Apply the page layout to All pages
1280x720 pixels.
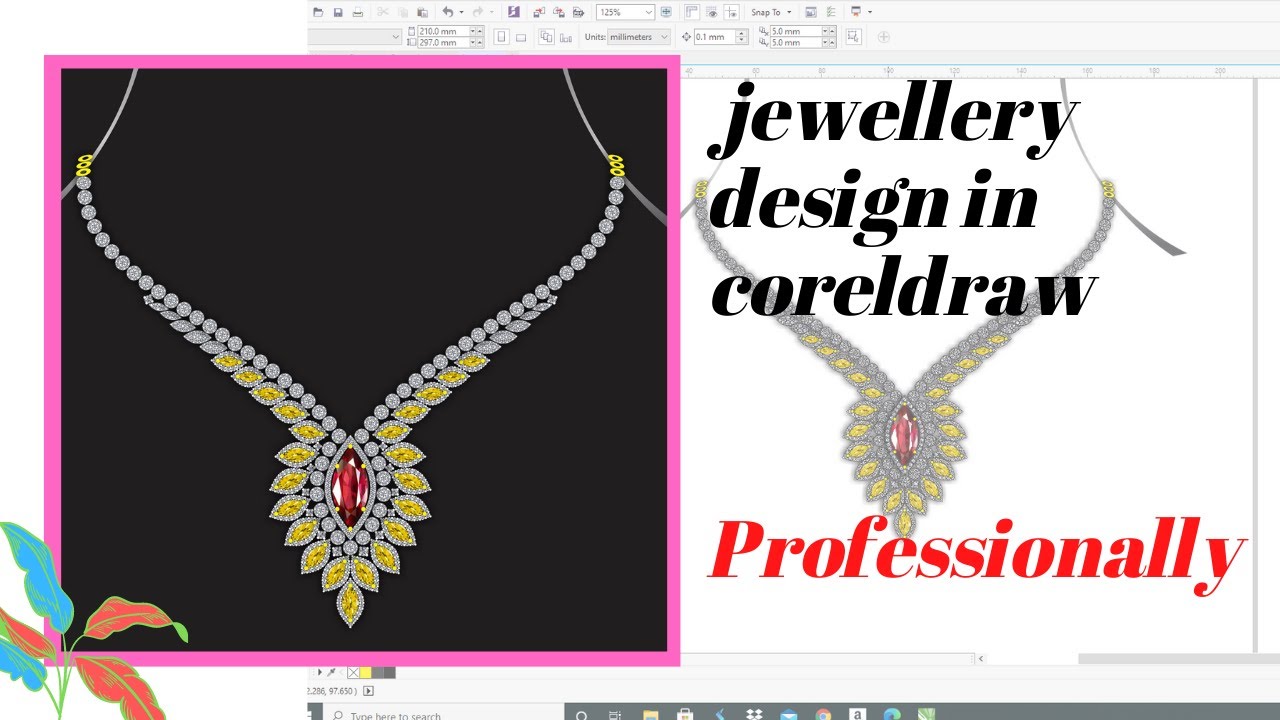[x=546, y=37]
